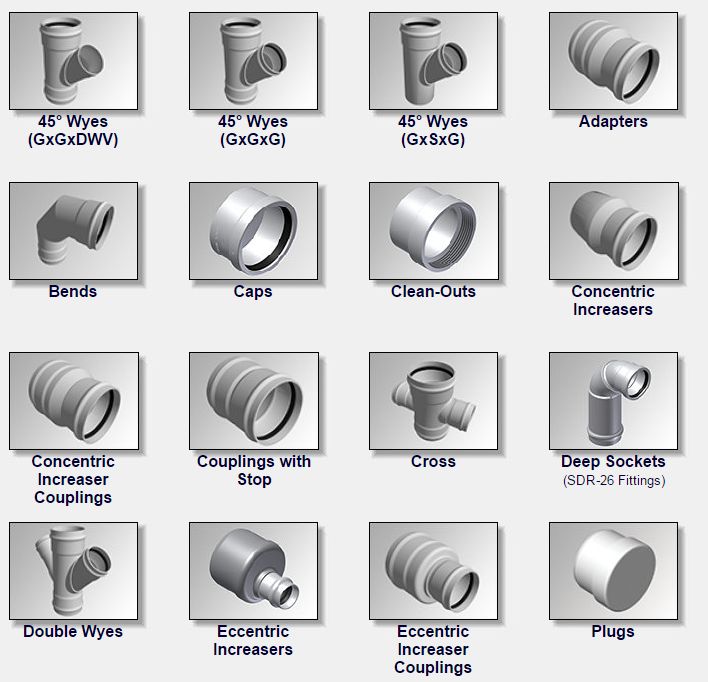Click the Clean-Outs fitting image
708x682 pixels.
pyautogui.click(x=433, y=230)
